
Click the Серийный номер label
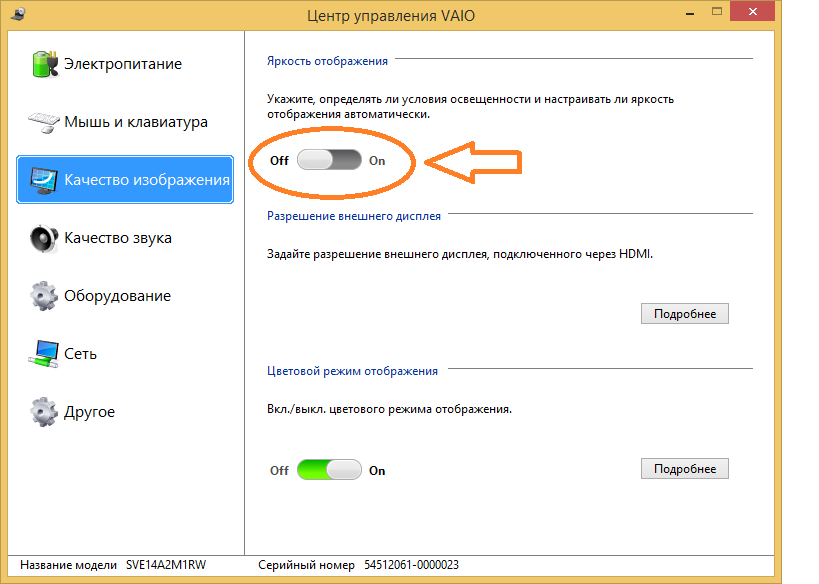point(306,565)
